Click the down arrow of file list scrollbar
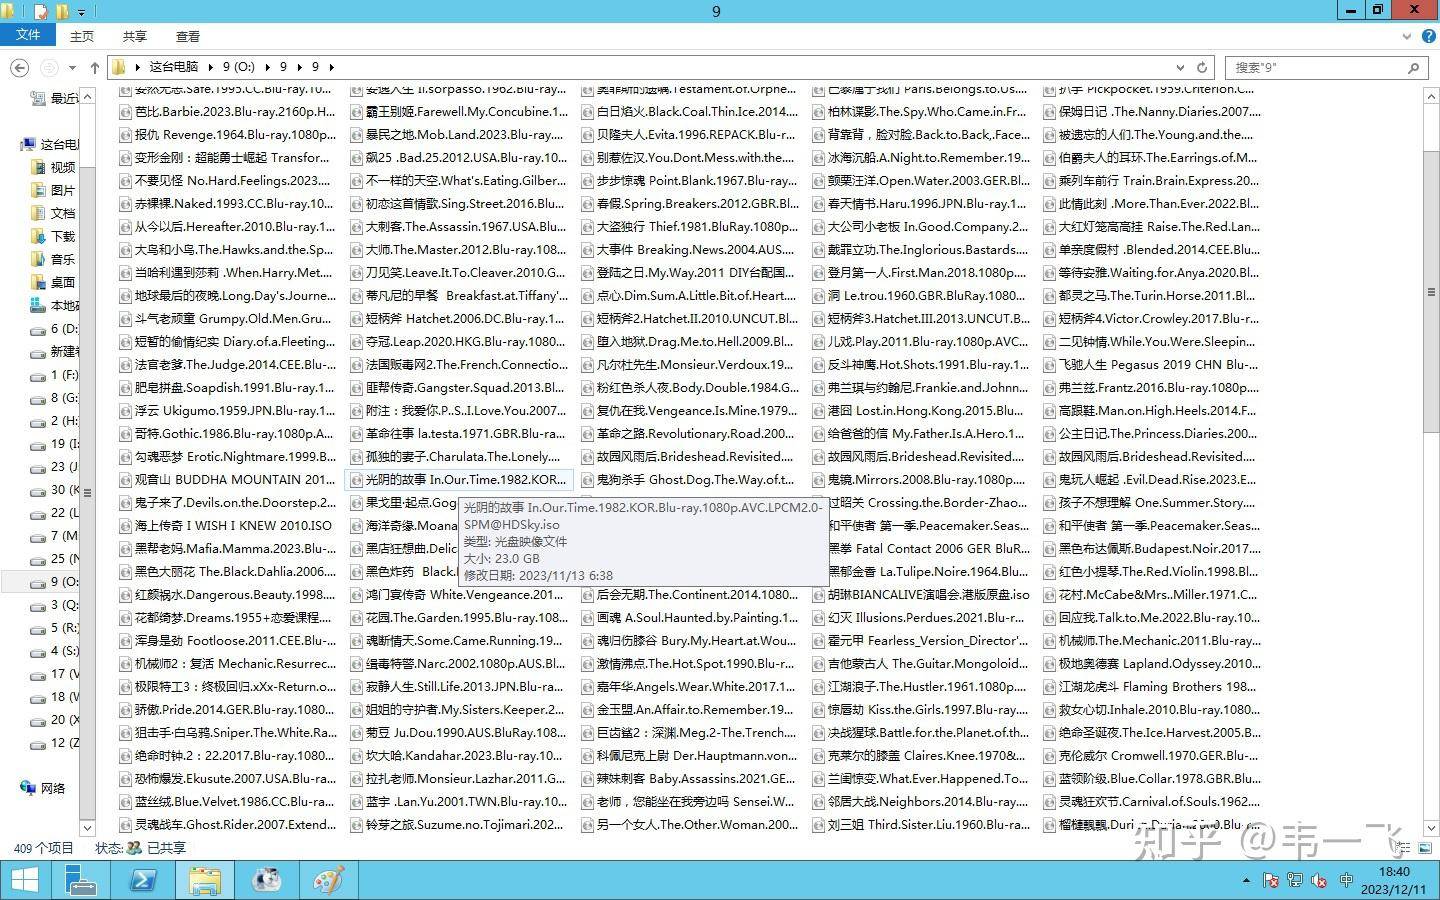 click(1431, 828)
